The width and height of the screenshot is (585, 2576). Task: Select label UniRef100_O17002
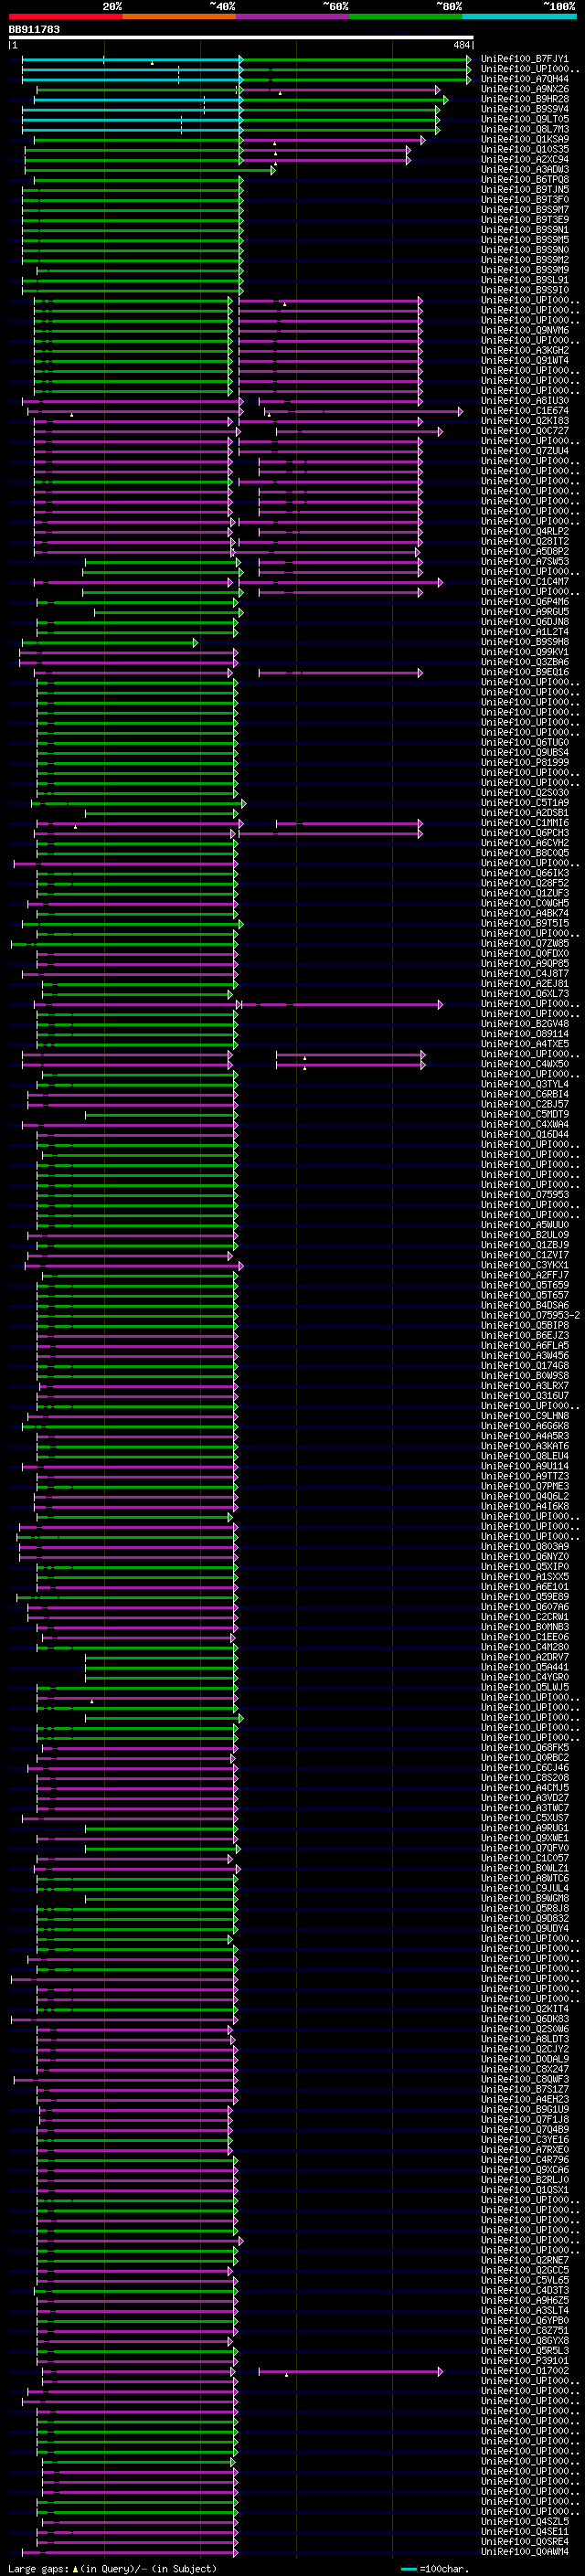coord(524,2370)
